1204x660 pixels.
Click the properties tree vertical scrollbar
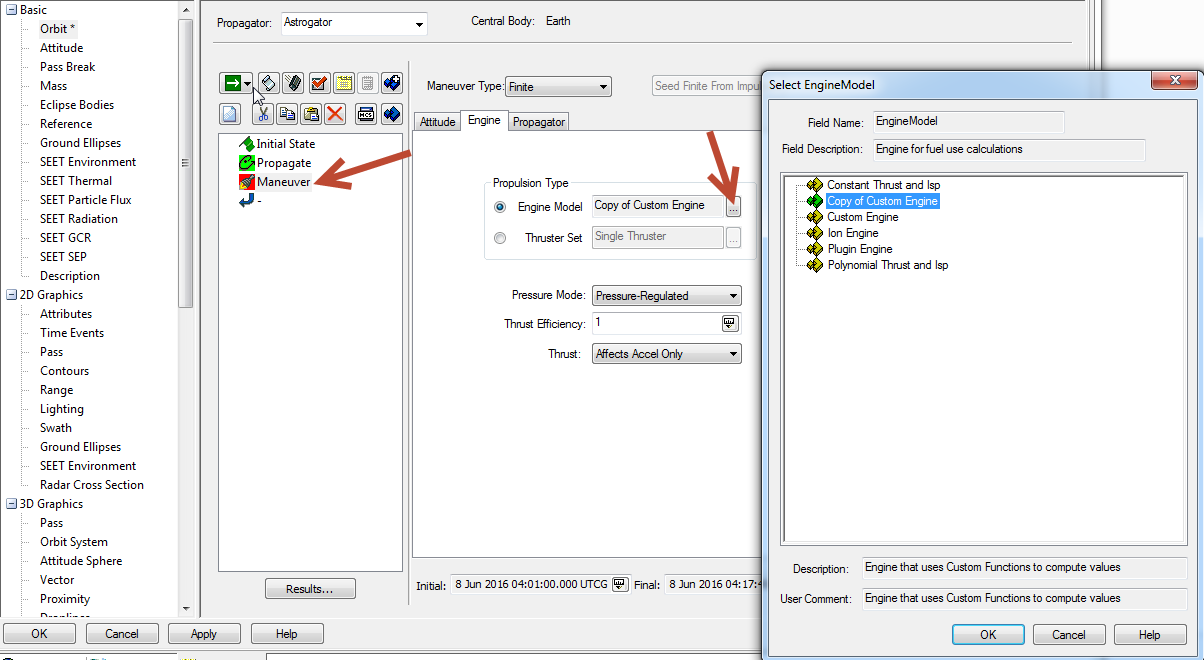click(186, 164)
